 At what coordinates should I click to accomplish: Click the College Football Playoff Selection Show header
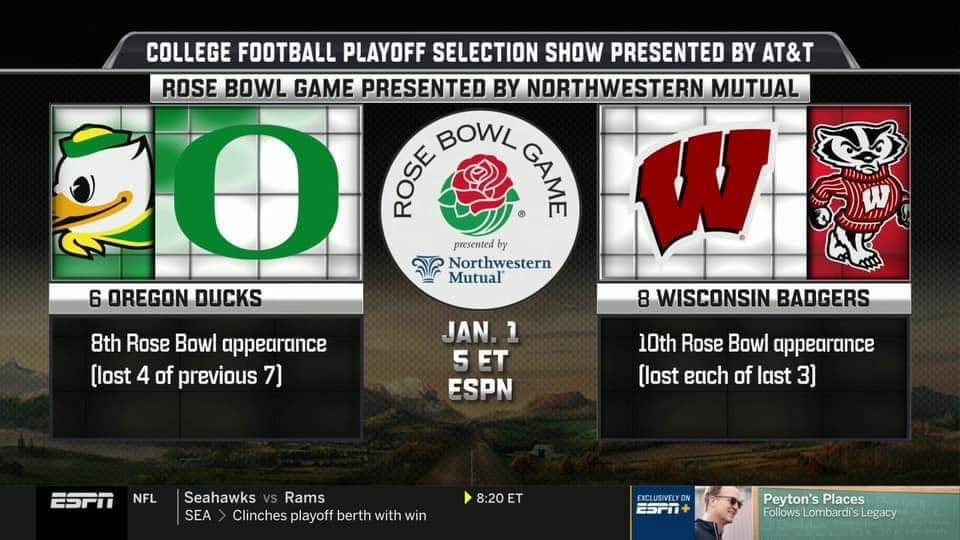coord(480,51)
